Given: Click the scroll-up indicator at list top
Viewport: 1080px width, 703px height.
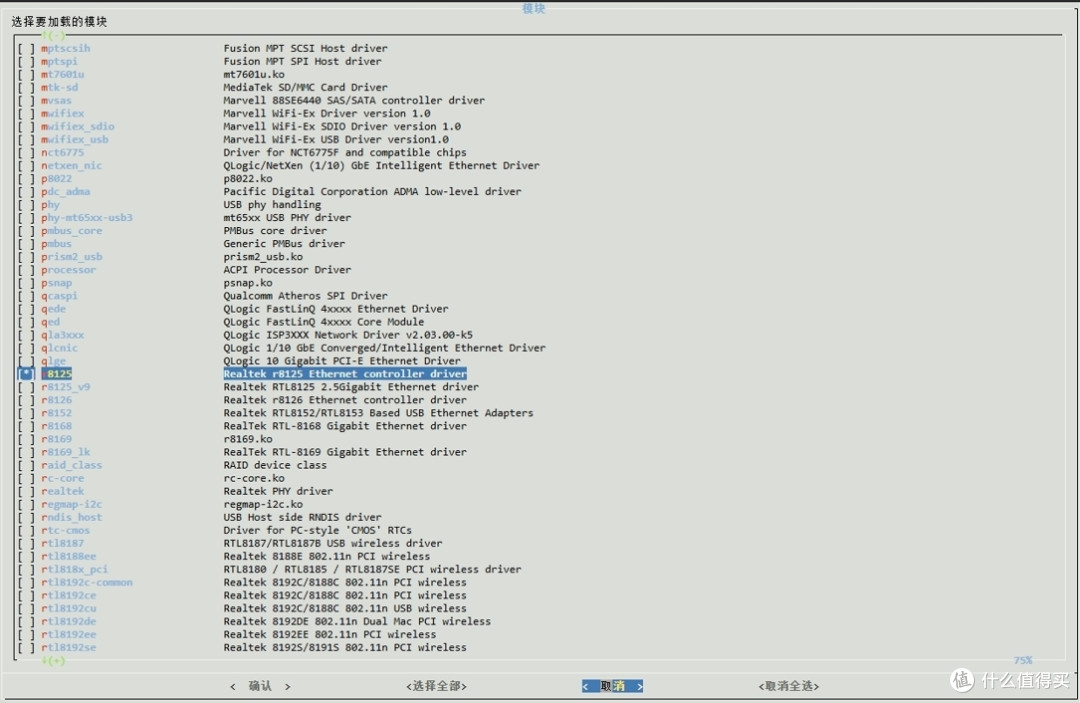Looking at the screenshot, I should [54, 34].
